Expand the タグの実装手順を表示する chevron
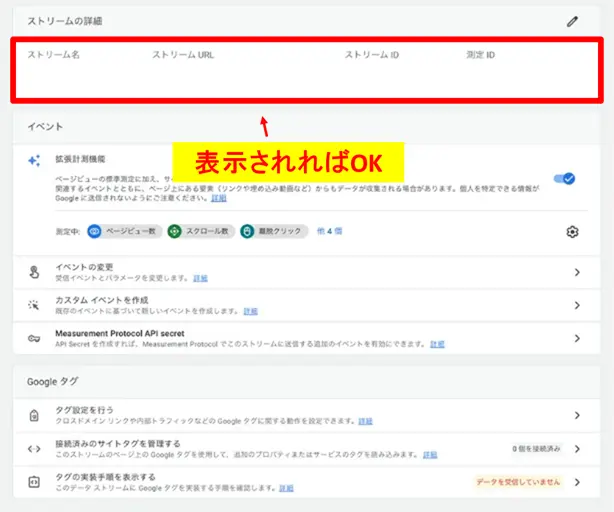The width and height of the screenshot is (614, 512). [x=577, y=482]
